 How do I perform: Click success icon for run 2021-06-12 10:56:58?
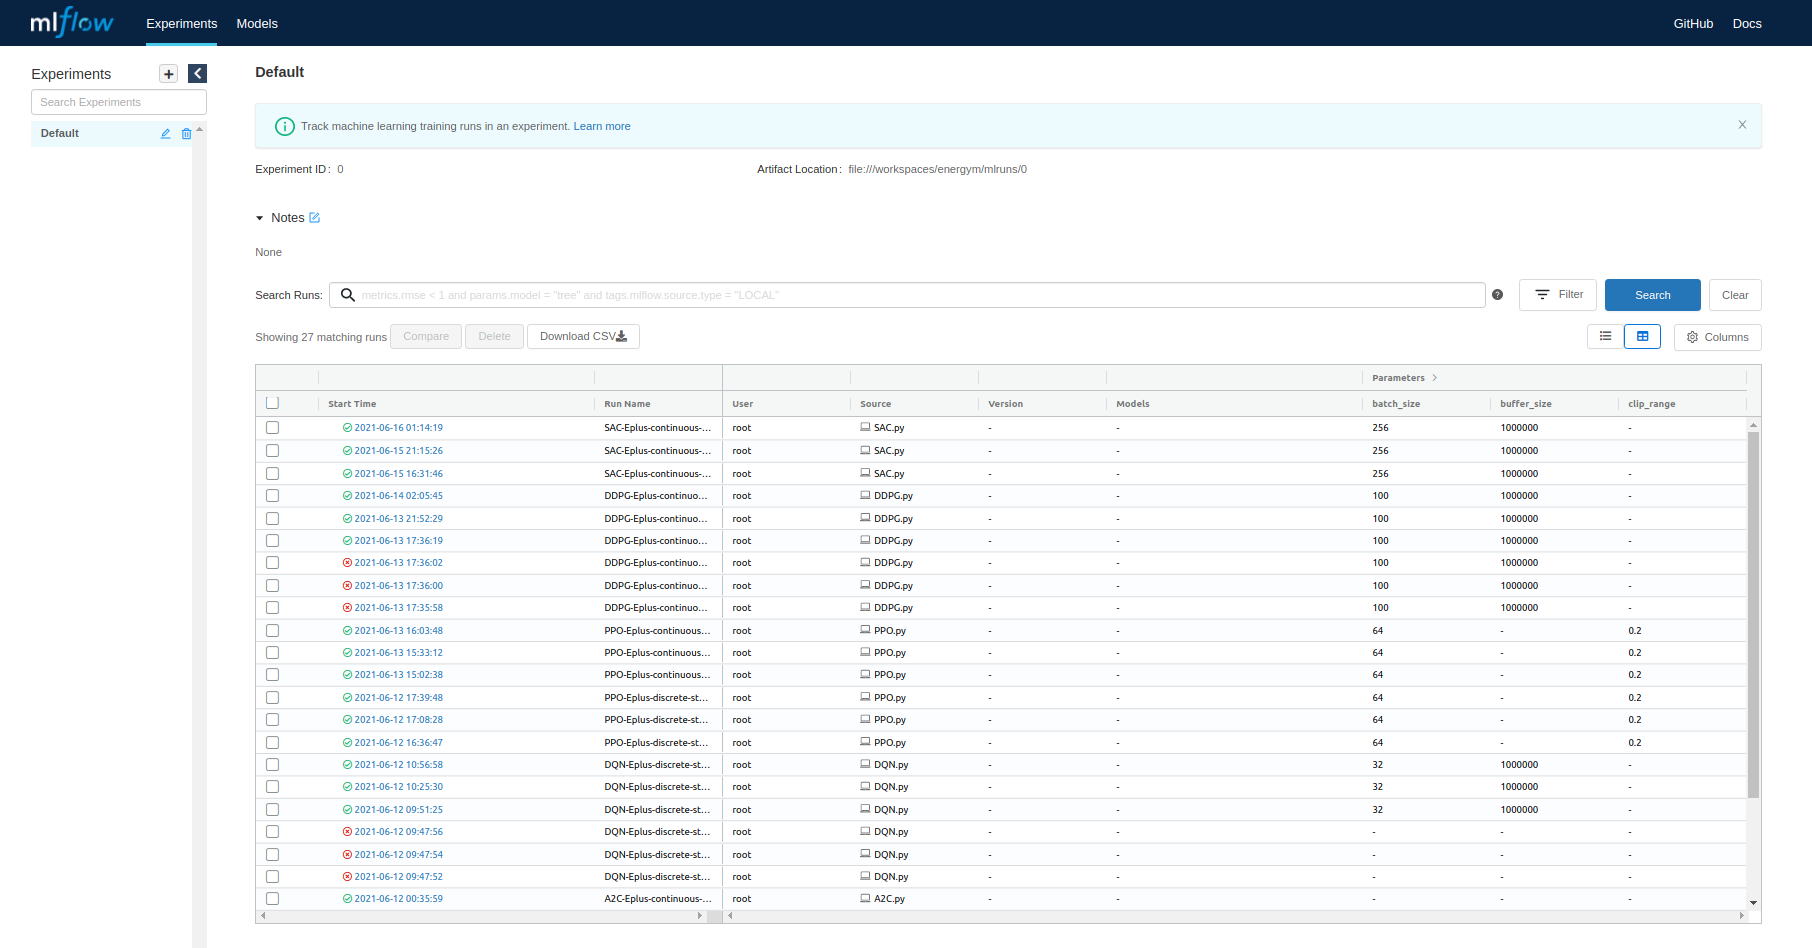(x=347, y=765)
